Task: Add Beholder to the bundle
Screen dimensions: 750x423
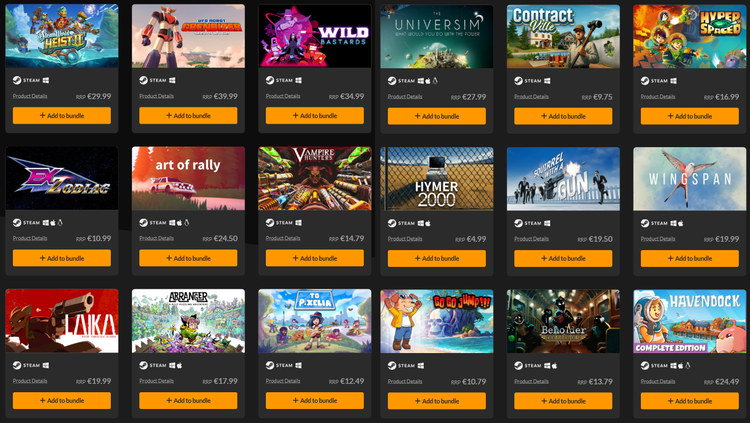Action: [x=563, y=401]
